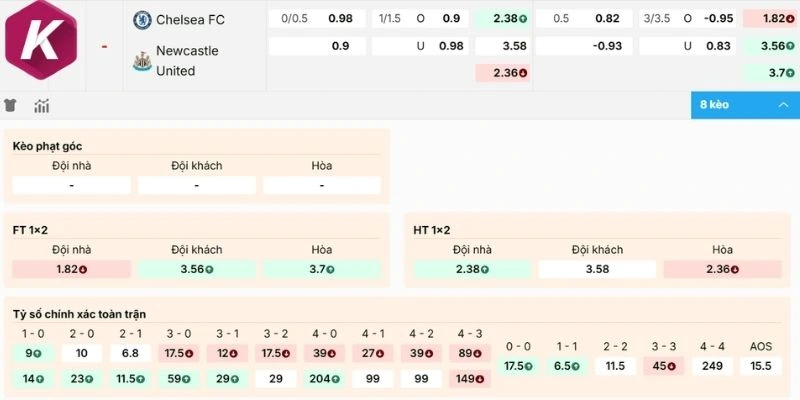Select correct score 2-1 odds 6.8
800x400 pixels.
(x=129, y=352)
